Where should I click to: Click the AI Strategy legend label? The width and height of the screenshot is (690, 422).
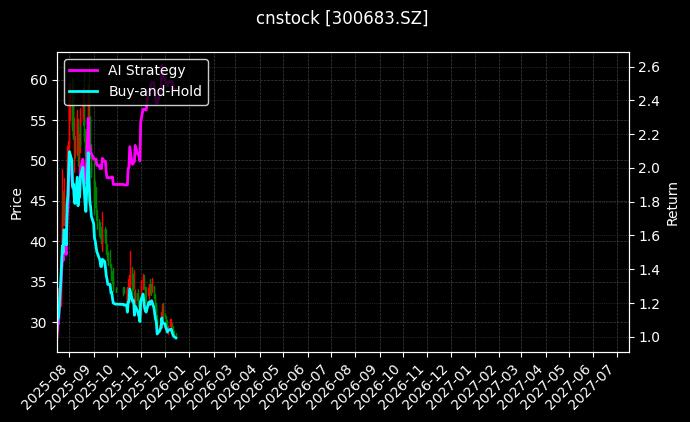tap(147, 70)
